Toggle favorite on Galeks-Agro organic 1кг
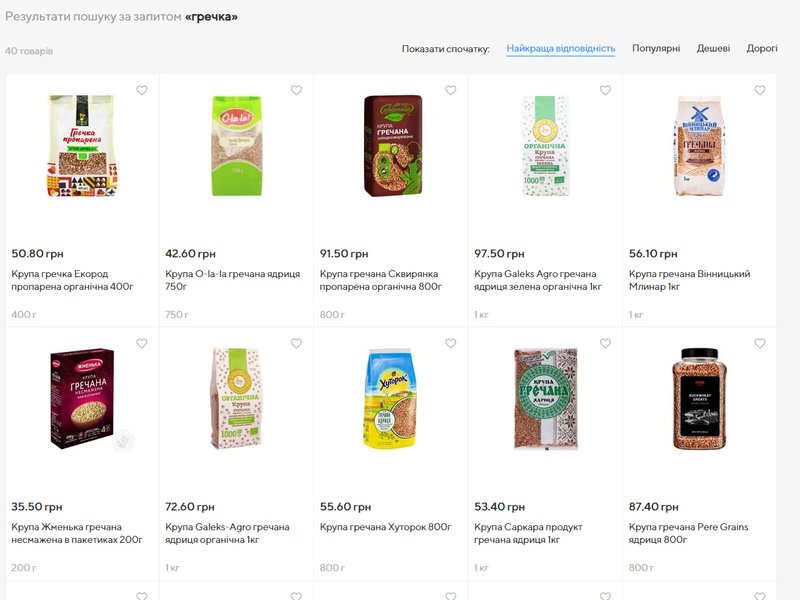The height and width of the screenshot is (600, 800). point(296,344)
